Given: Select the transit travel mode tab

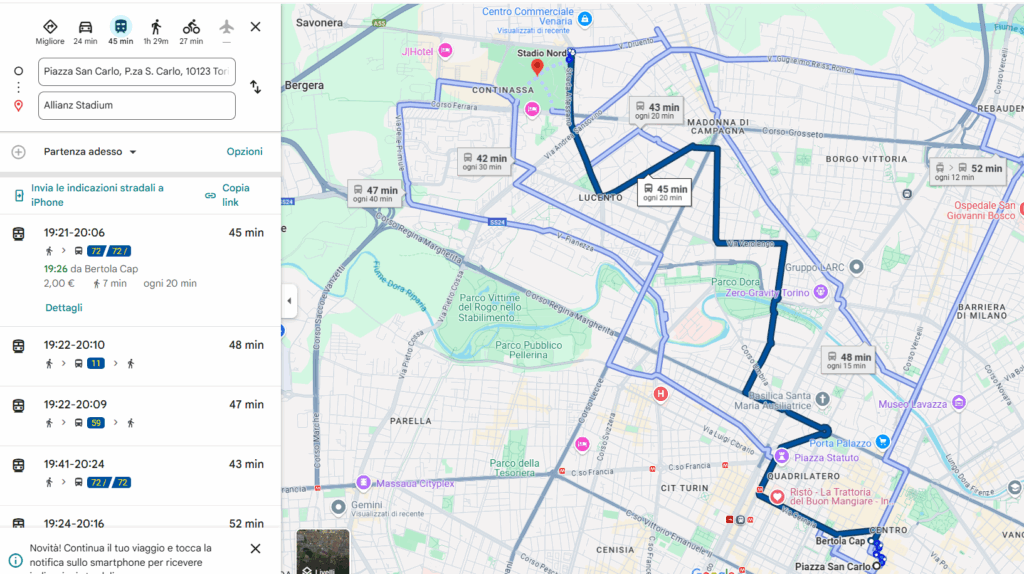Looking at the screenshot, I should click(120, 27).
